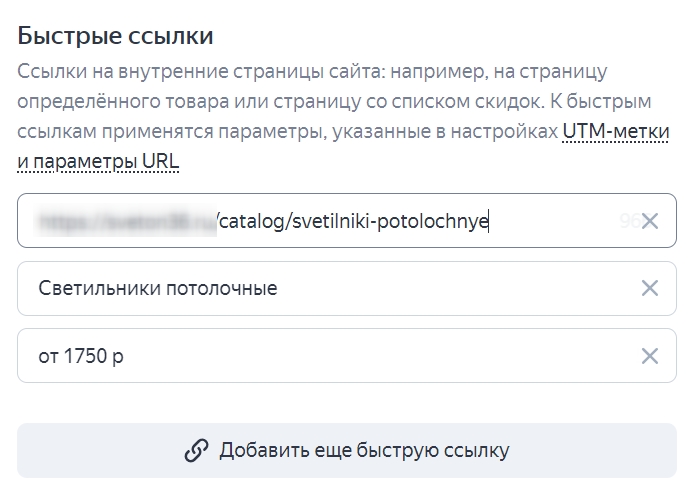Clear the "от 1750 р" description field
The image size is (700, 494).
click(649, 356)
